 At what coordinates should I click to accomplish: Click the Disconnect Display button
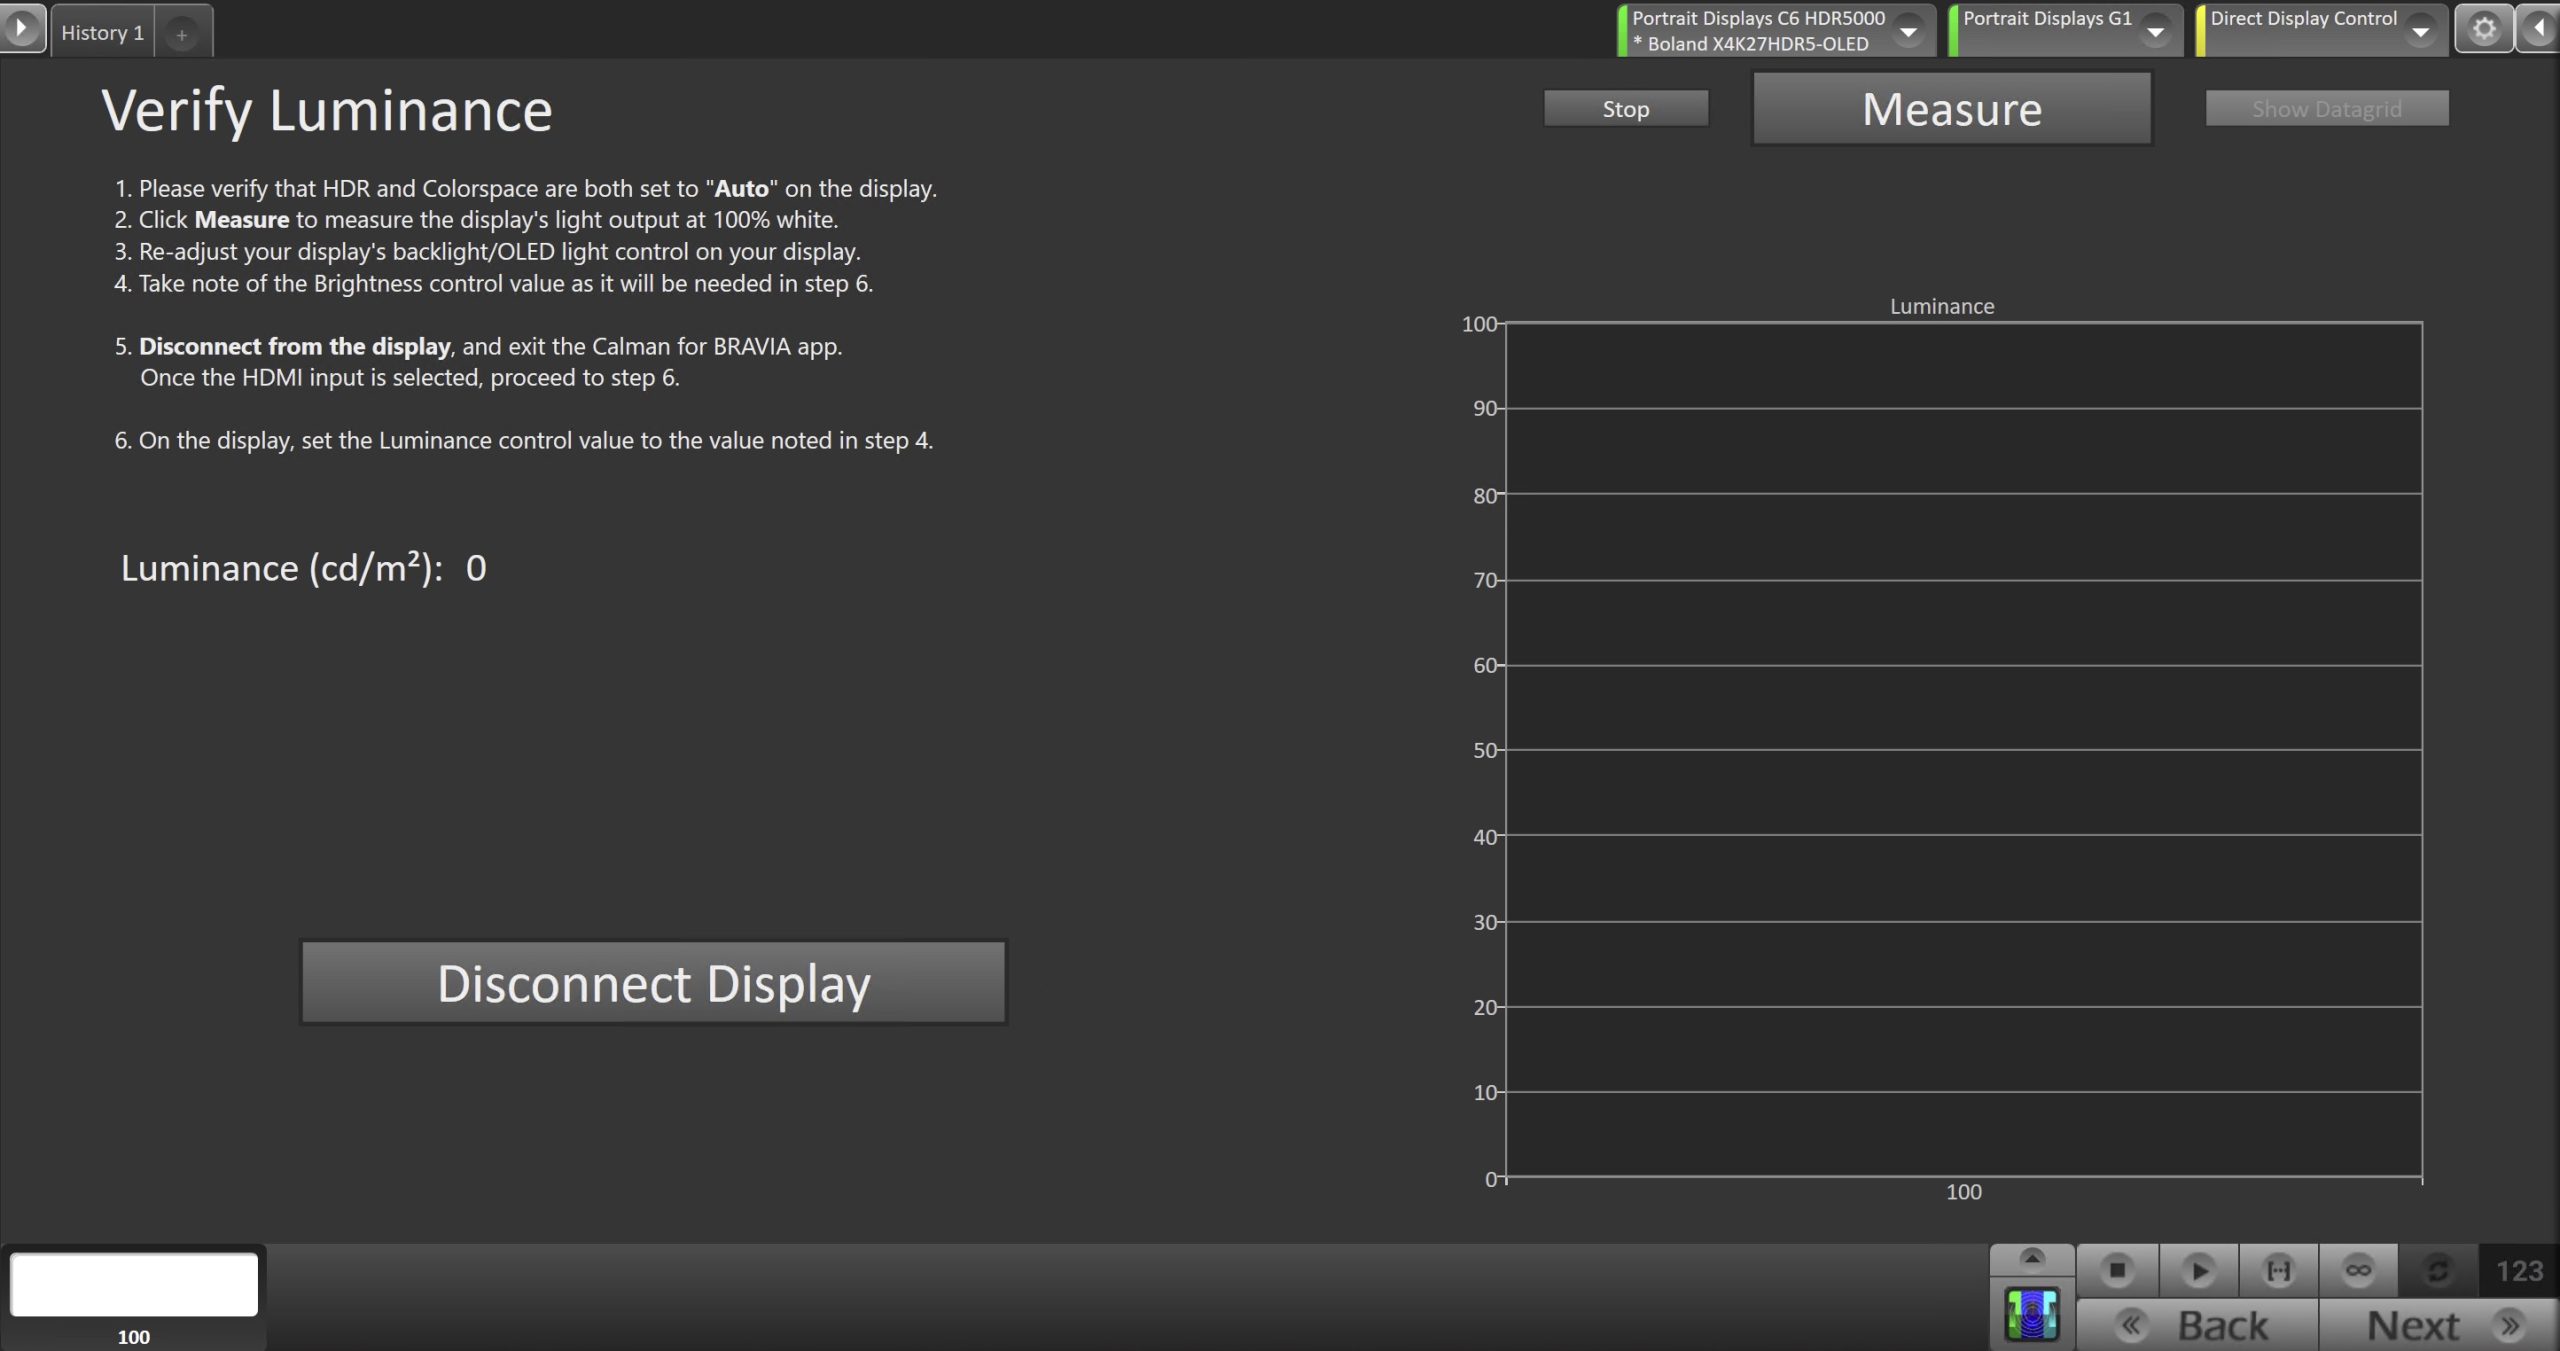(x=653, y=983)
